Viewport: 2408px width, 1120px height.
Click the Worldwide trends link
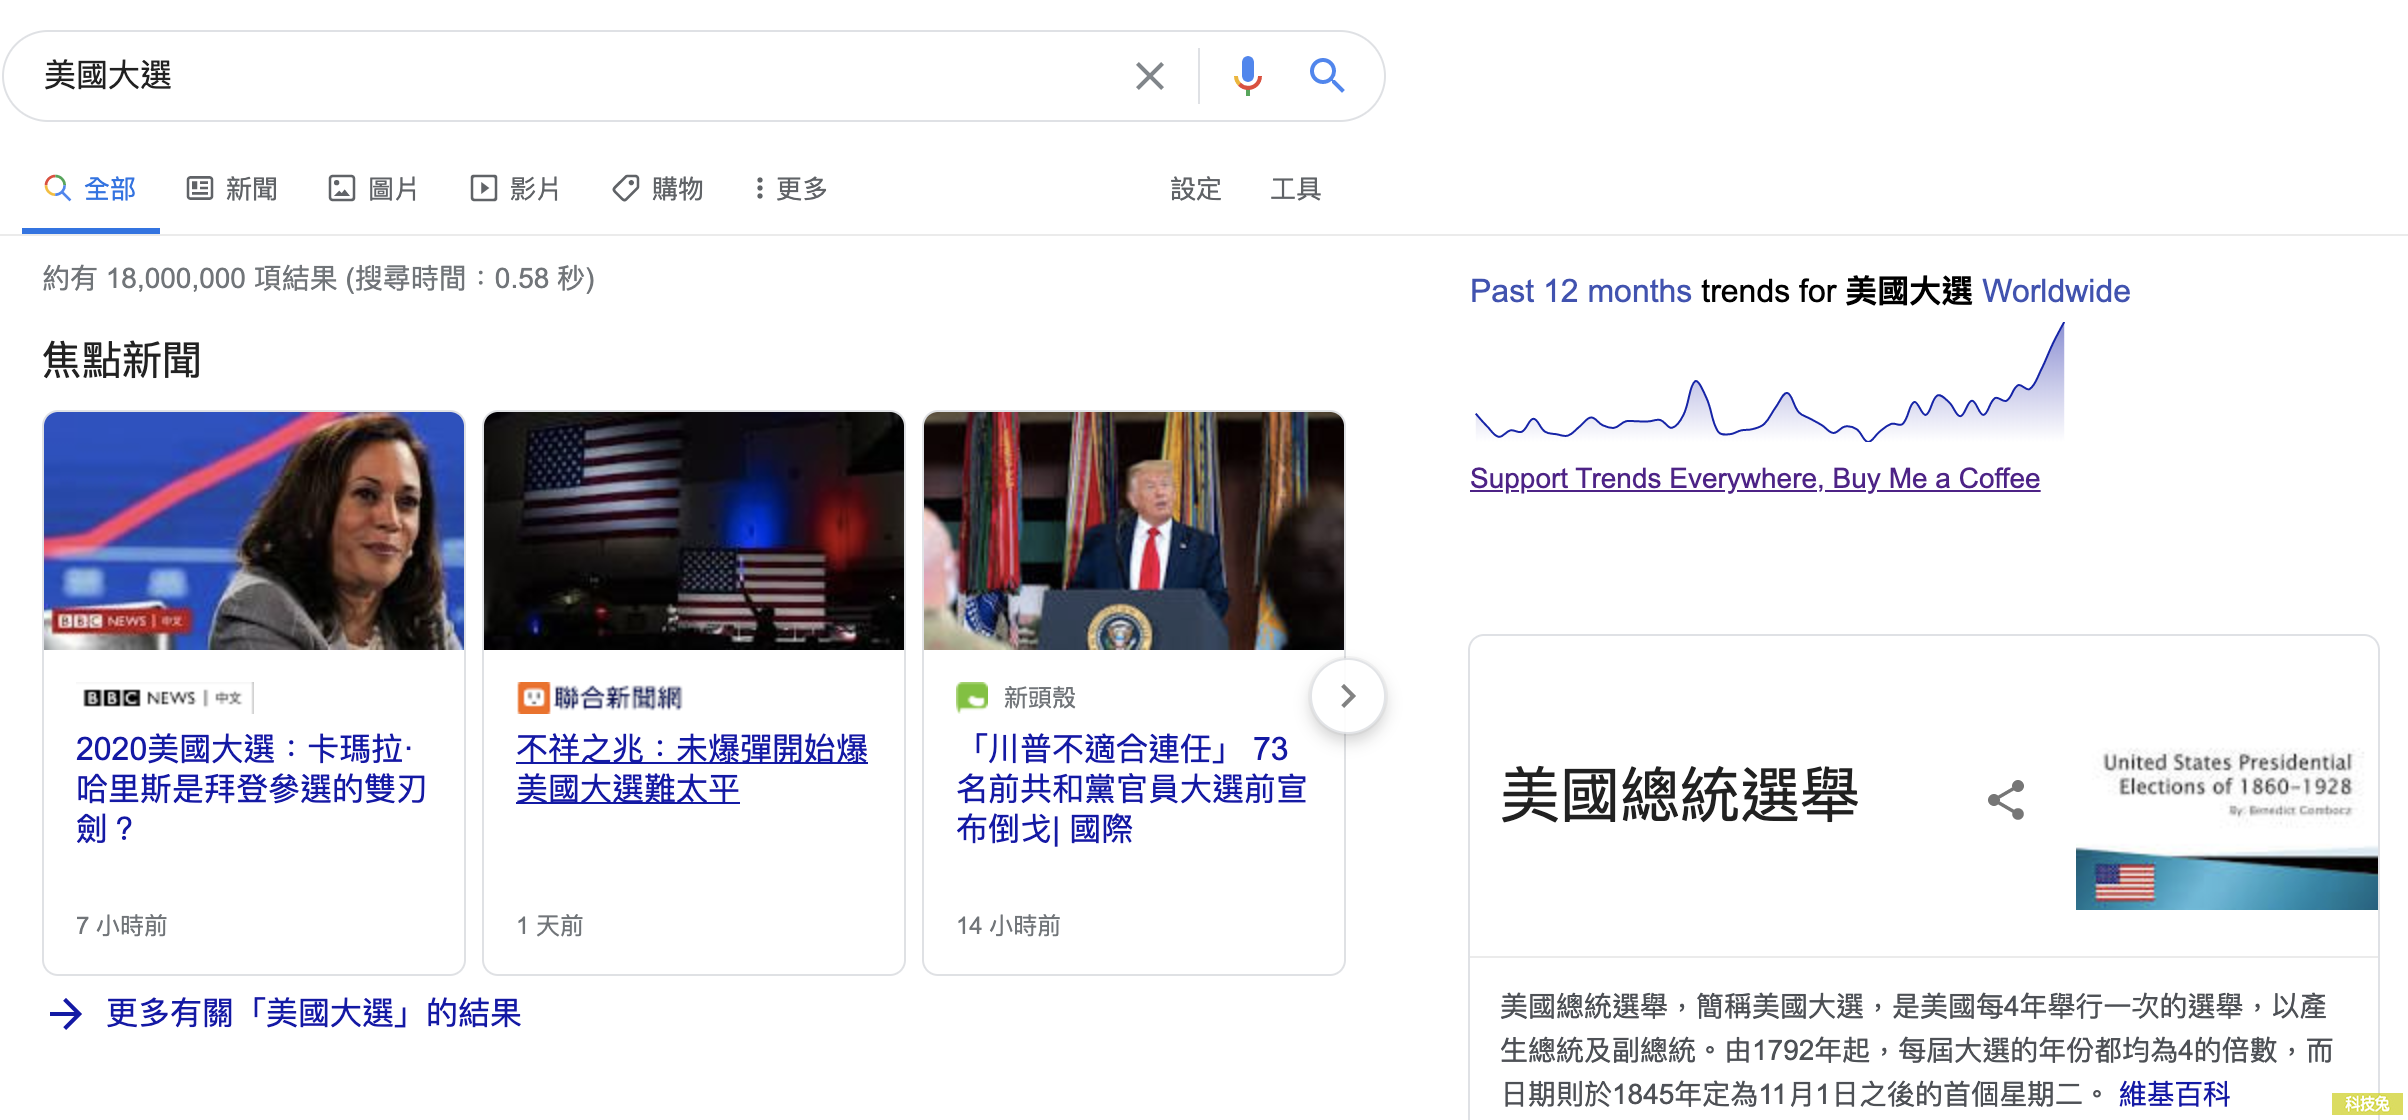click(2056, 291)
